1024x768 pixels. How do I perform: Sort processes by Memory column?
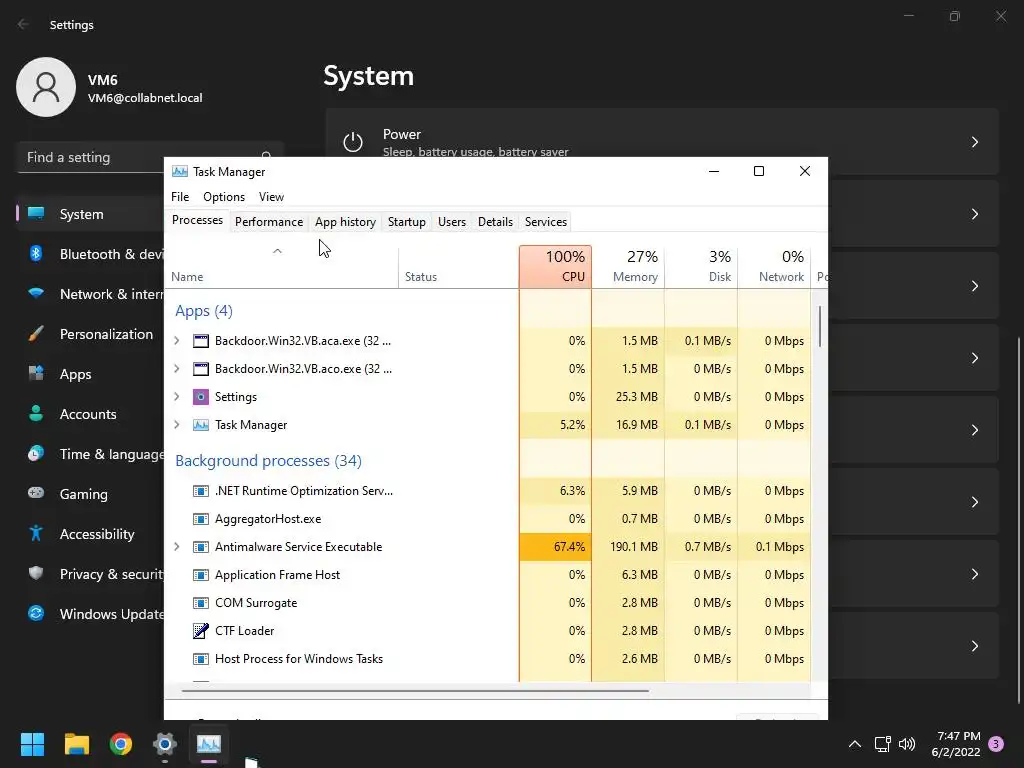coord(628,266)
